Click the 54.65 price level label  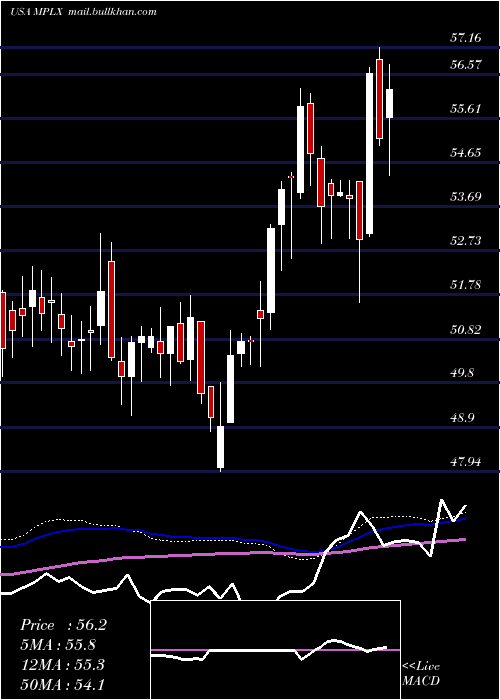tap(465, 153)
